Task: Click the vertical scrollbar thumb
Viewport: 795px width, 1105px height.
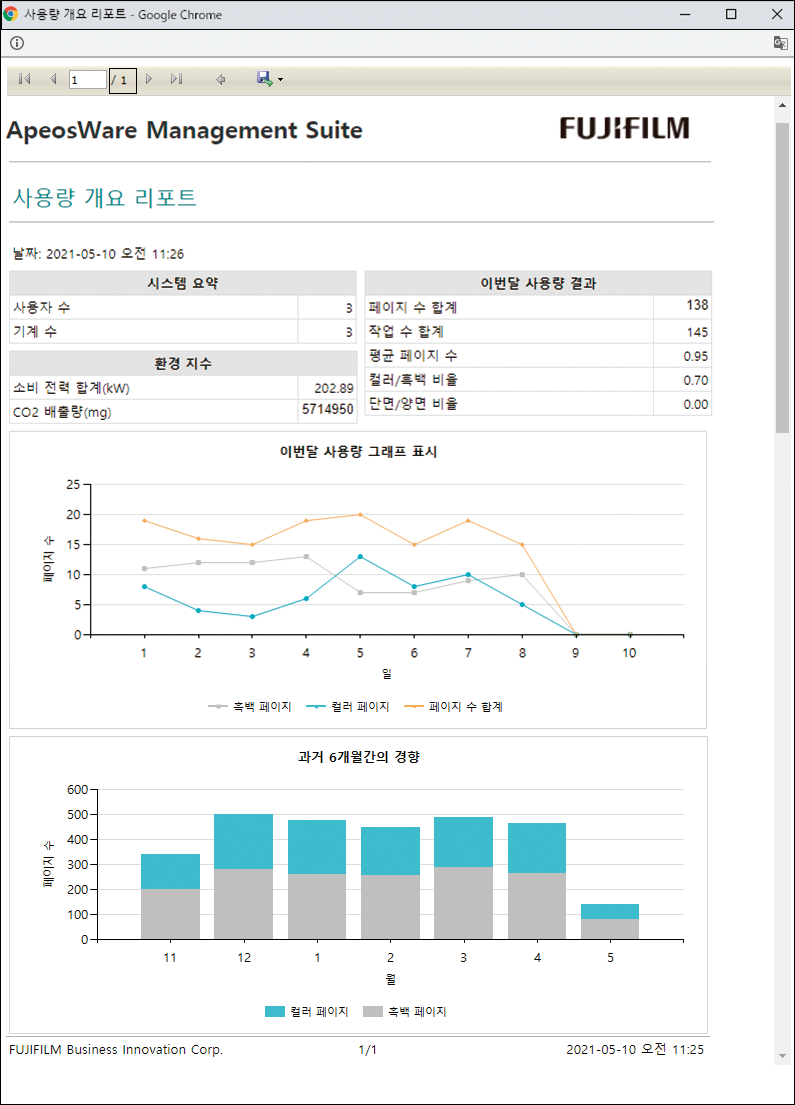Action: pos(782,278)
